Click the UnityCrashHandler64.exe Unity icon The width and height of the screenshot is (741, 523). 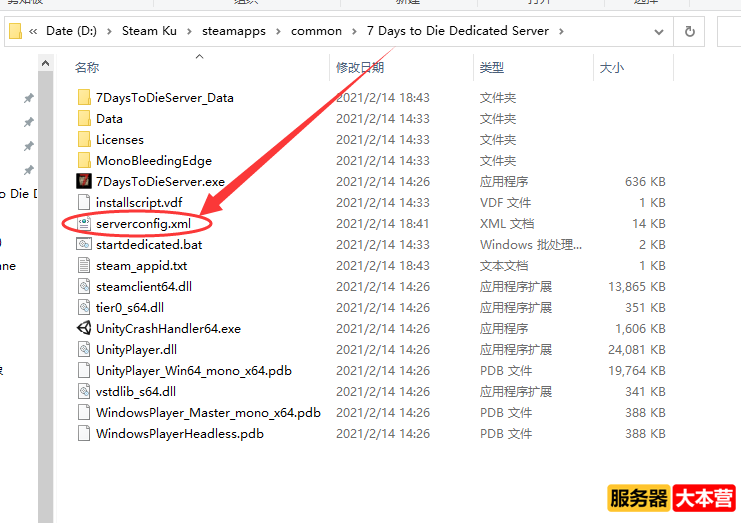click(84, 328)
